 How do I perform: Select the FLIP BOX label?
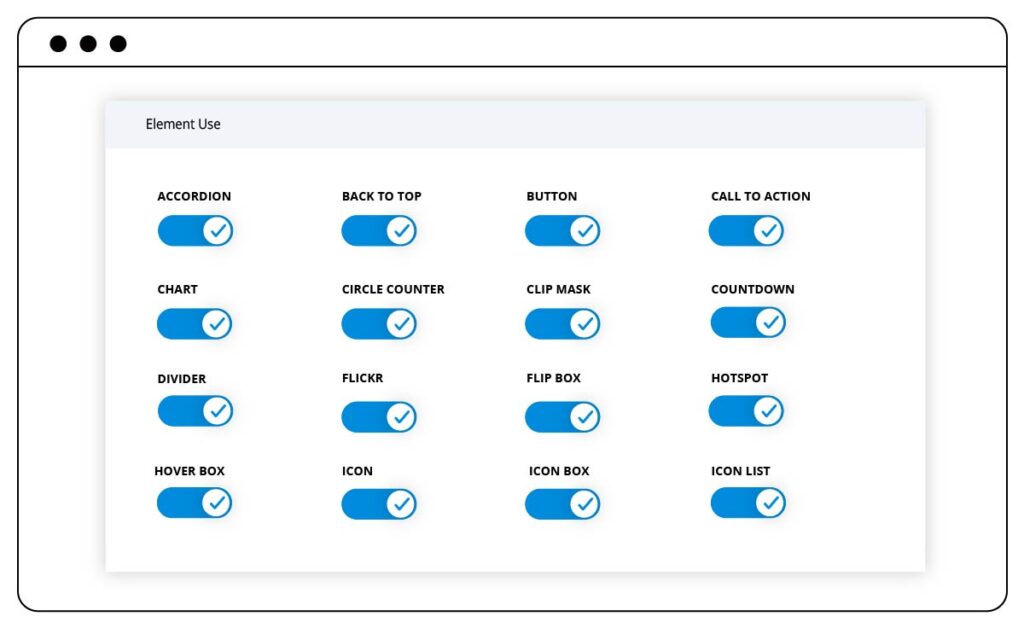554,378
